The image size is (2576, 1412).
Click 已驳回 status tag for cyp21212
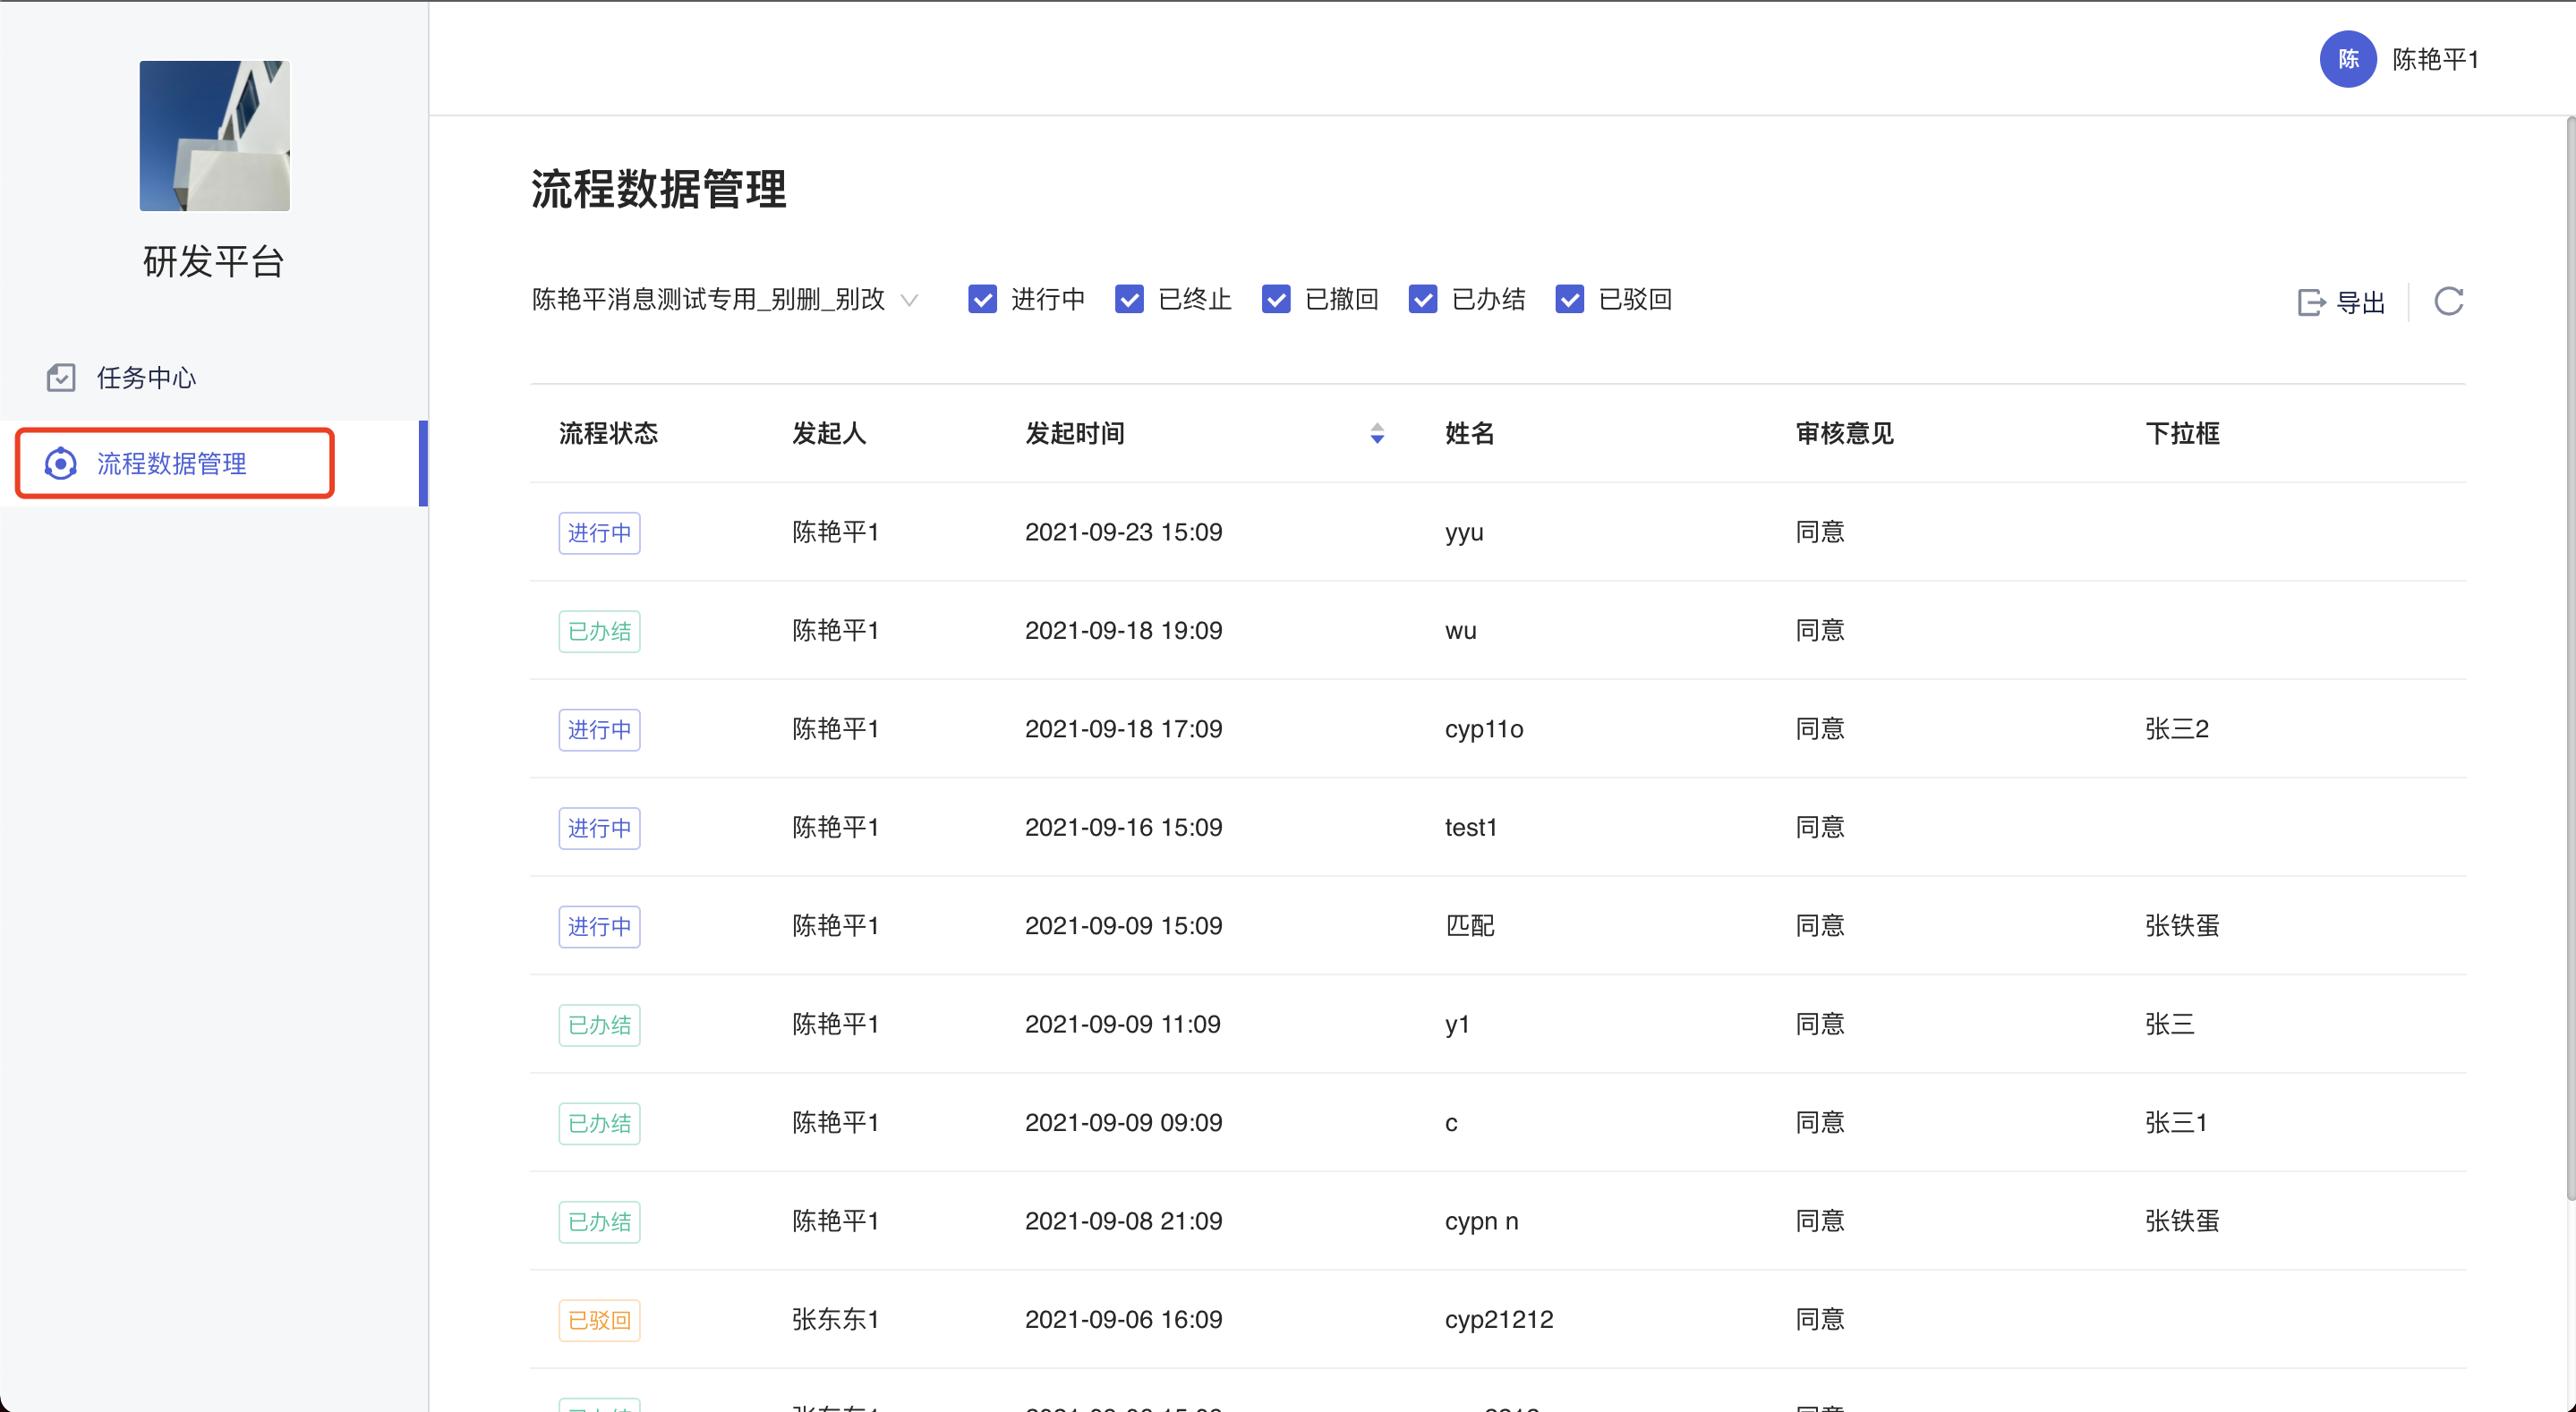pyautogui.click(x=599, y=1320)
